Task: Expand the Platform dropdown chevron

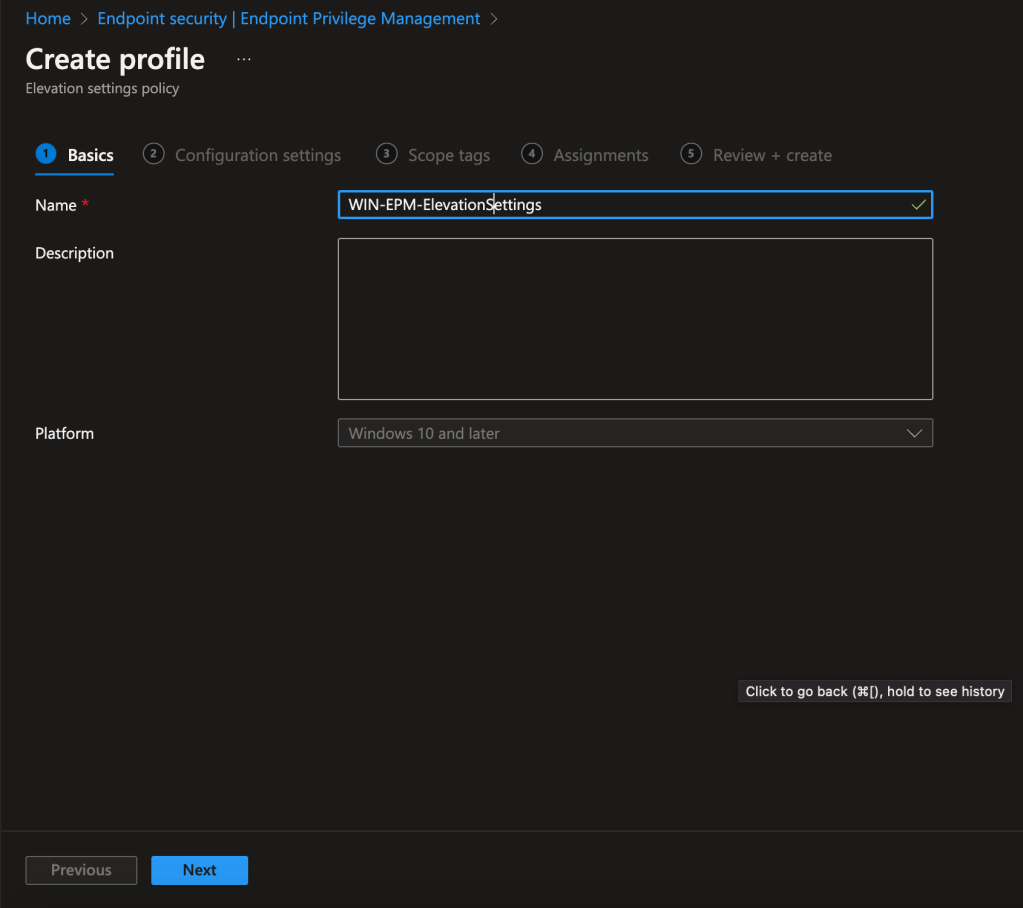Action: pyautogui.click(x=913, y=433)
